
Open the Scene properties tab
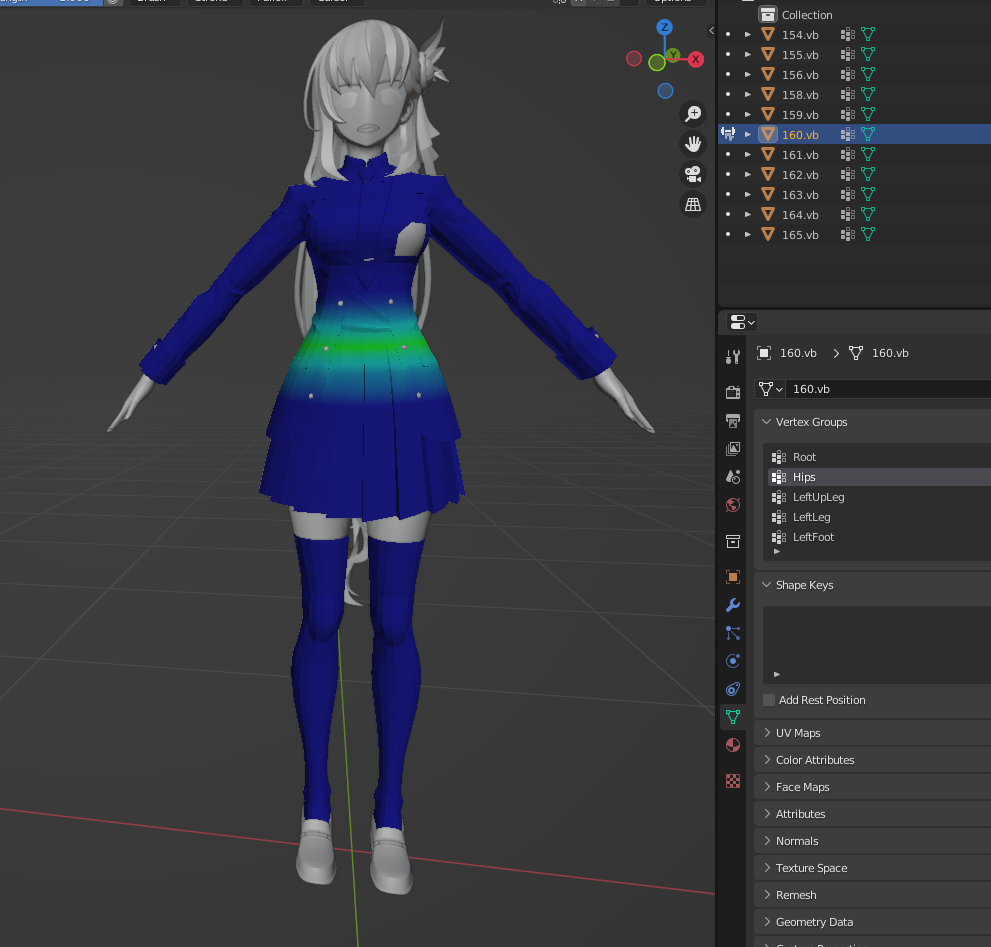(733, 477)
